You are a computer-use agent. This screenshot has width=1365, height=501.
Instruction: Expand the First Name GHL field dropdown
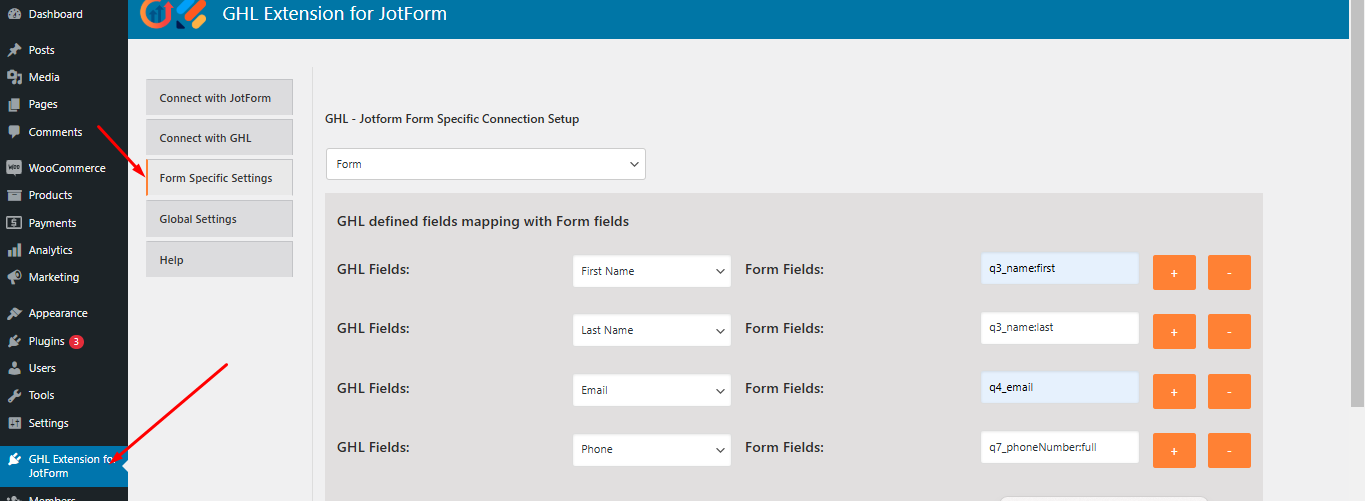[651, 271]
